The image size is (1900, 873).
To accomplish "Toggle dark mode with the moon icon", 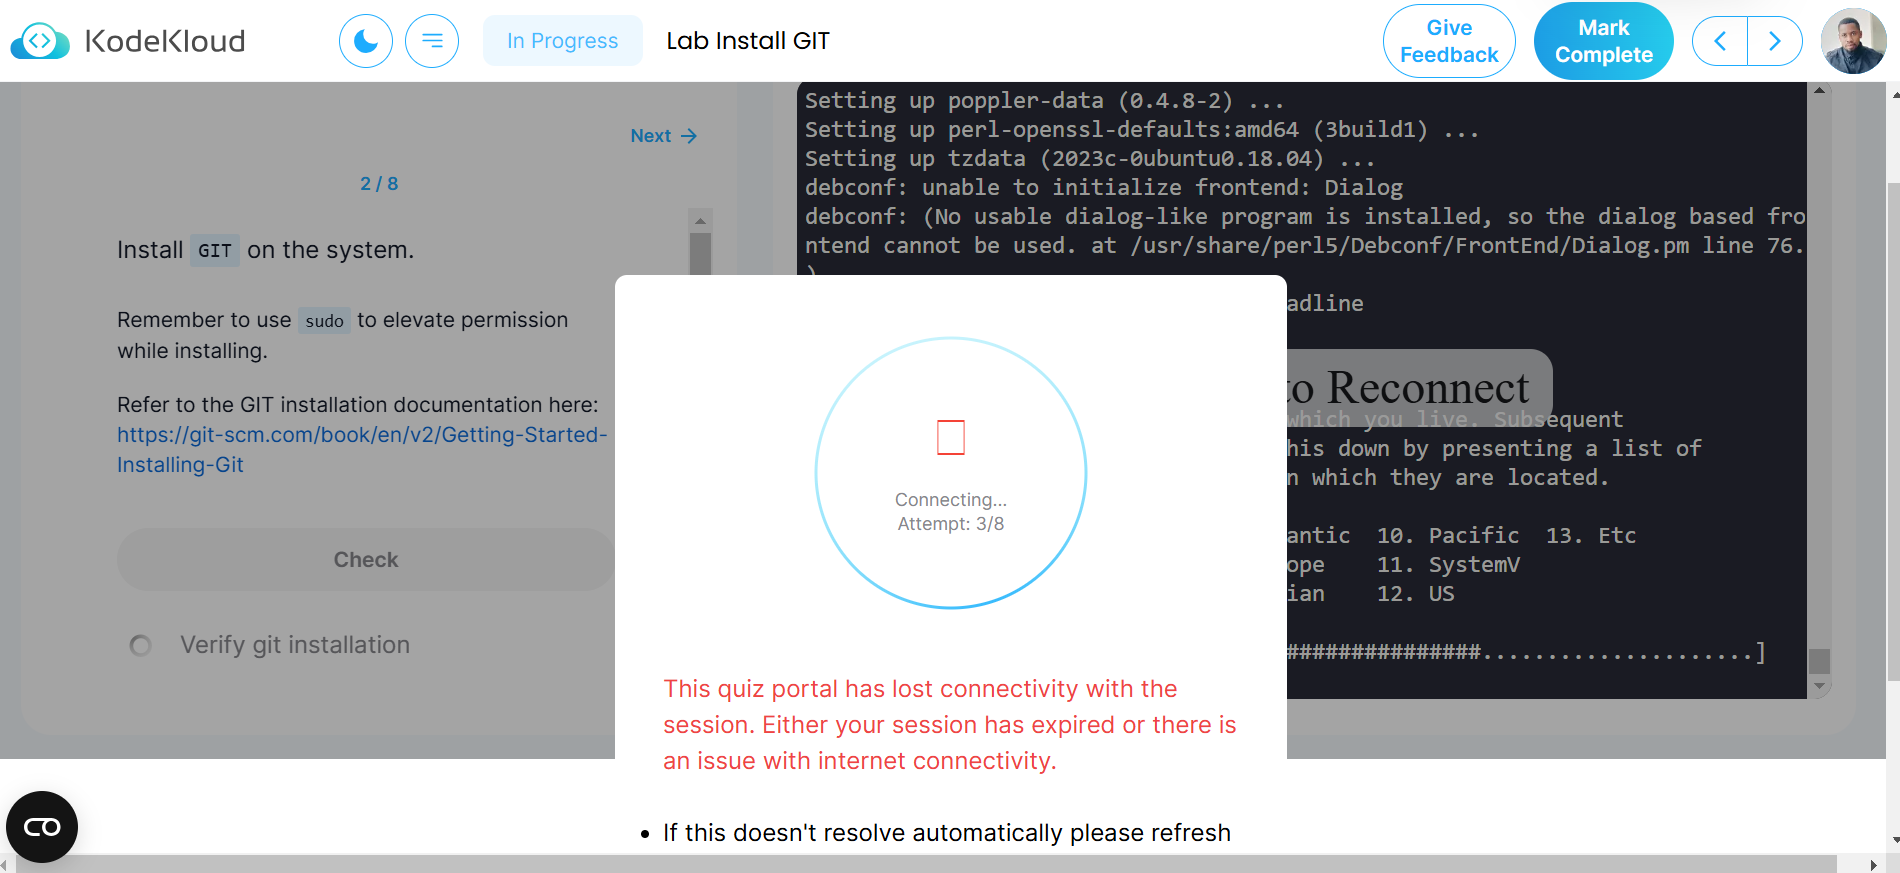I will coord(366,41).
